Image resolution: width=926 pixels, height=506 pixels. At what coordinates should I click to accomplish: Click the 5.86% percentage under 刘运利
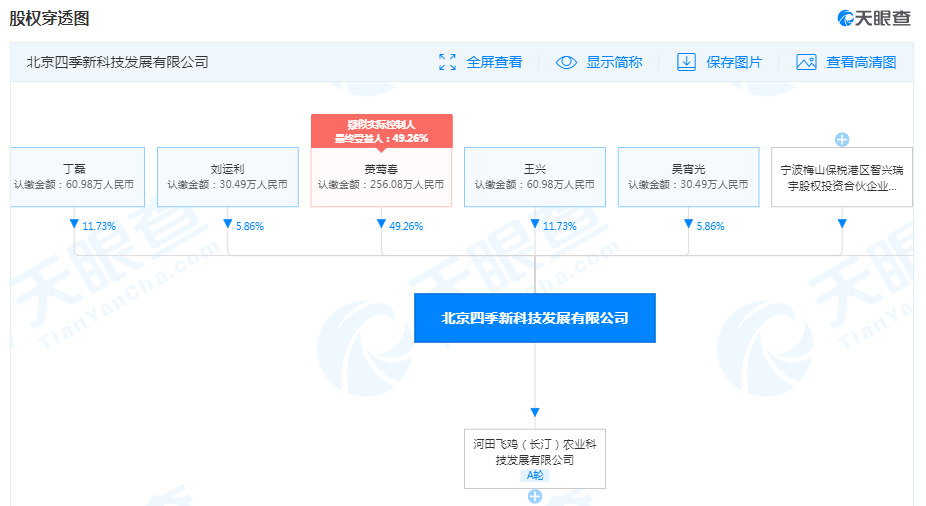click(250, 226)
